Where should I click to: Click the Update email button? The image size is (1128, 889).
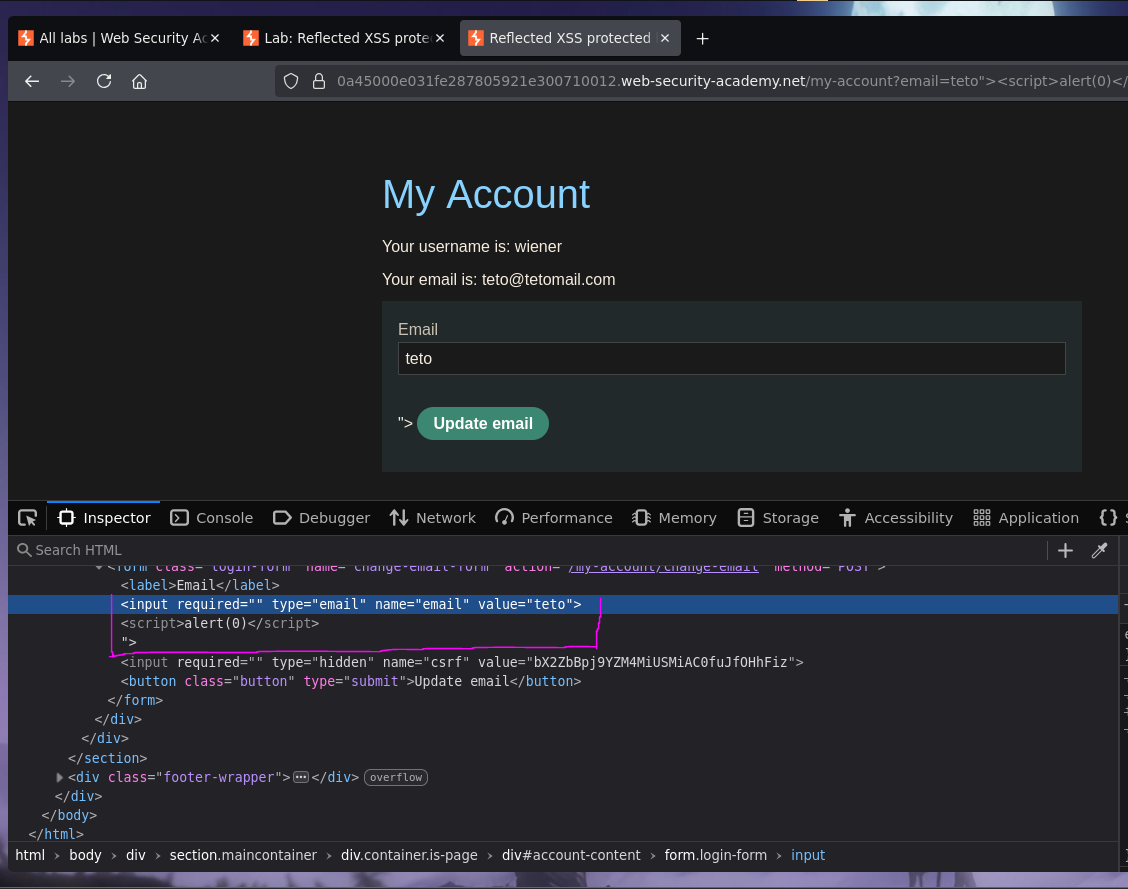[x=483, y=424]
